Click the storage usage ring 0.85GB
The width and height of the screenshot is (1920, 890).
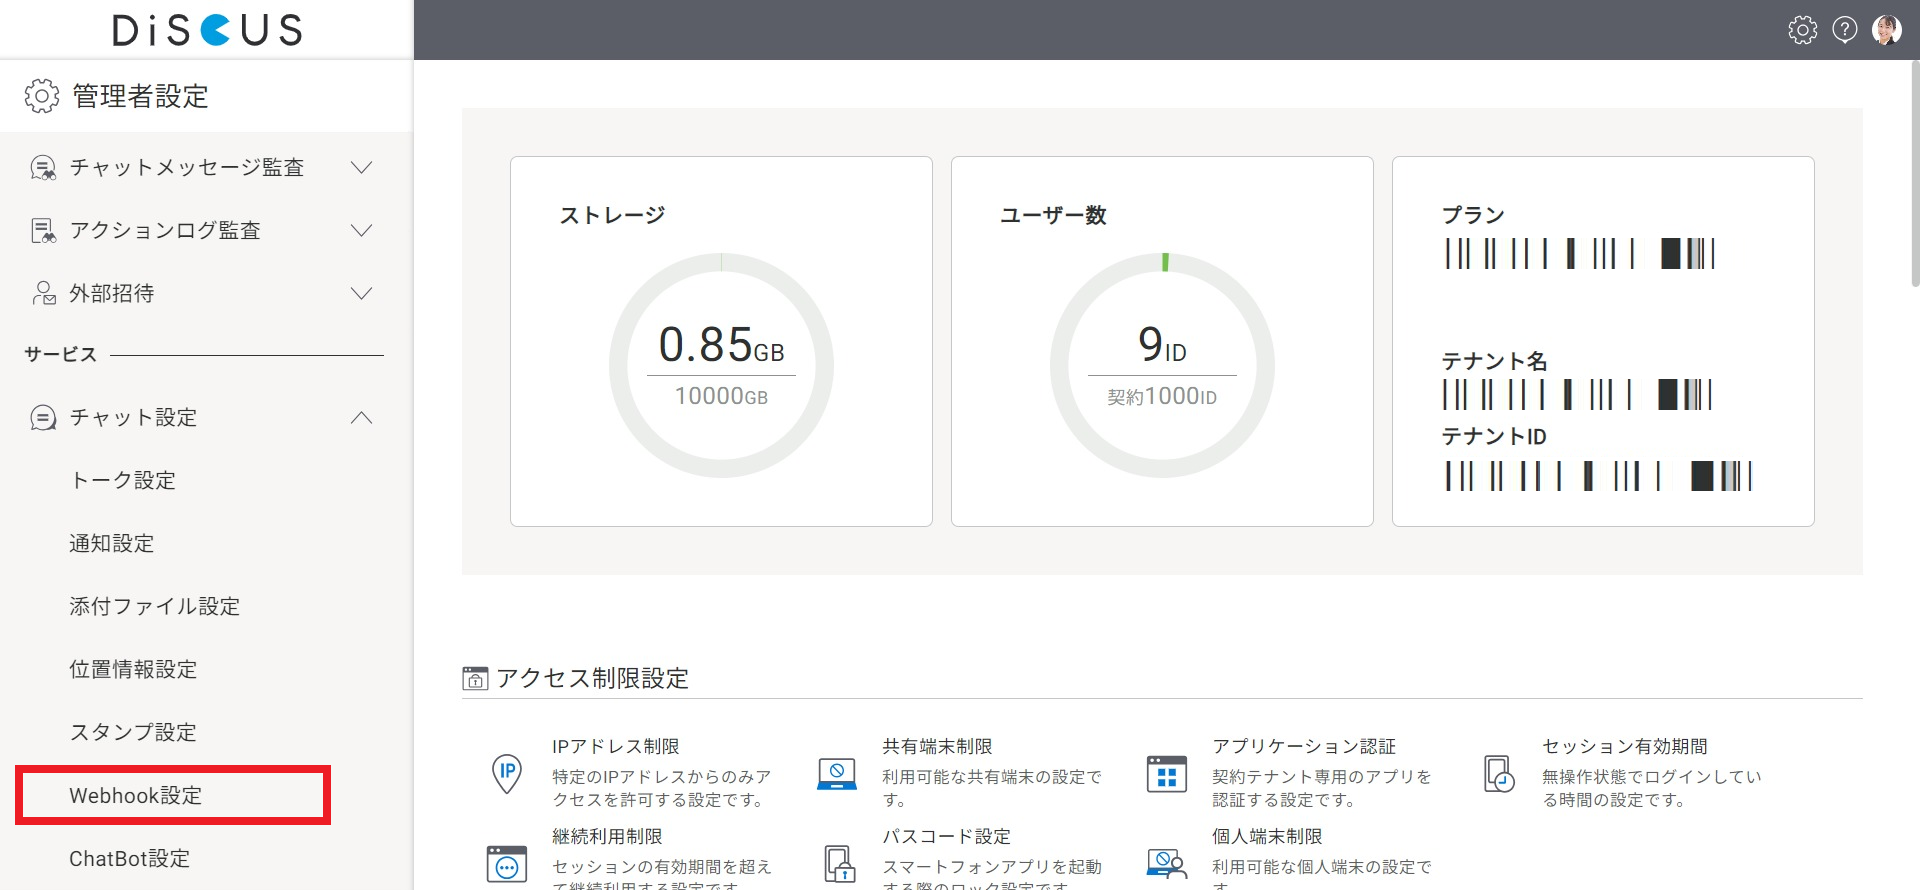click(721, 365)
